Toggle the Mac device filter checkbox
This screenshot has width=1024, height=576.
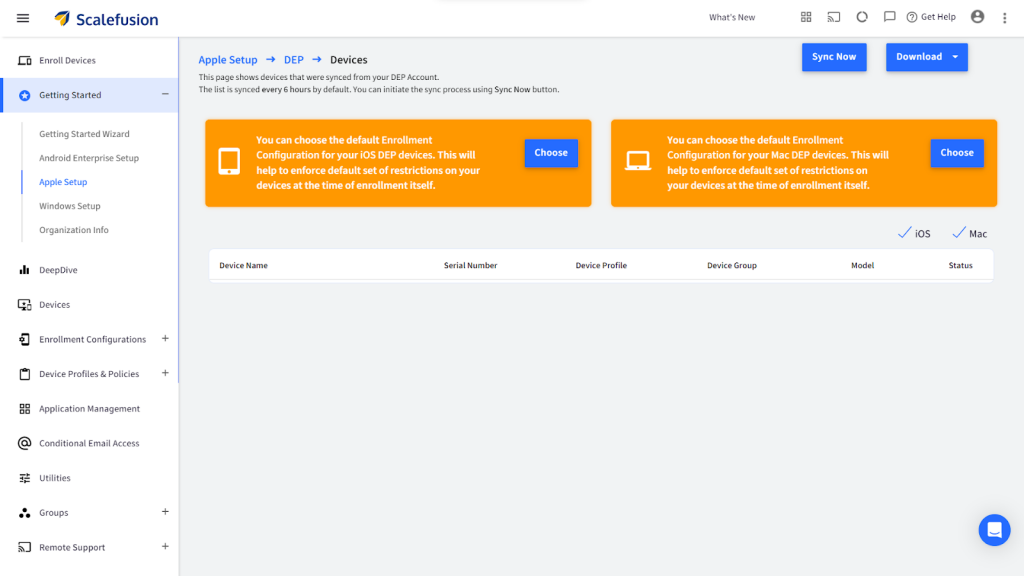click(x=959, y=233)
